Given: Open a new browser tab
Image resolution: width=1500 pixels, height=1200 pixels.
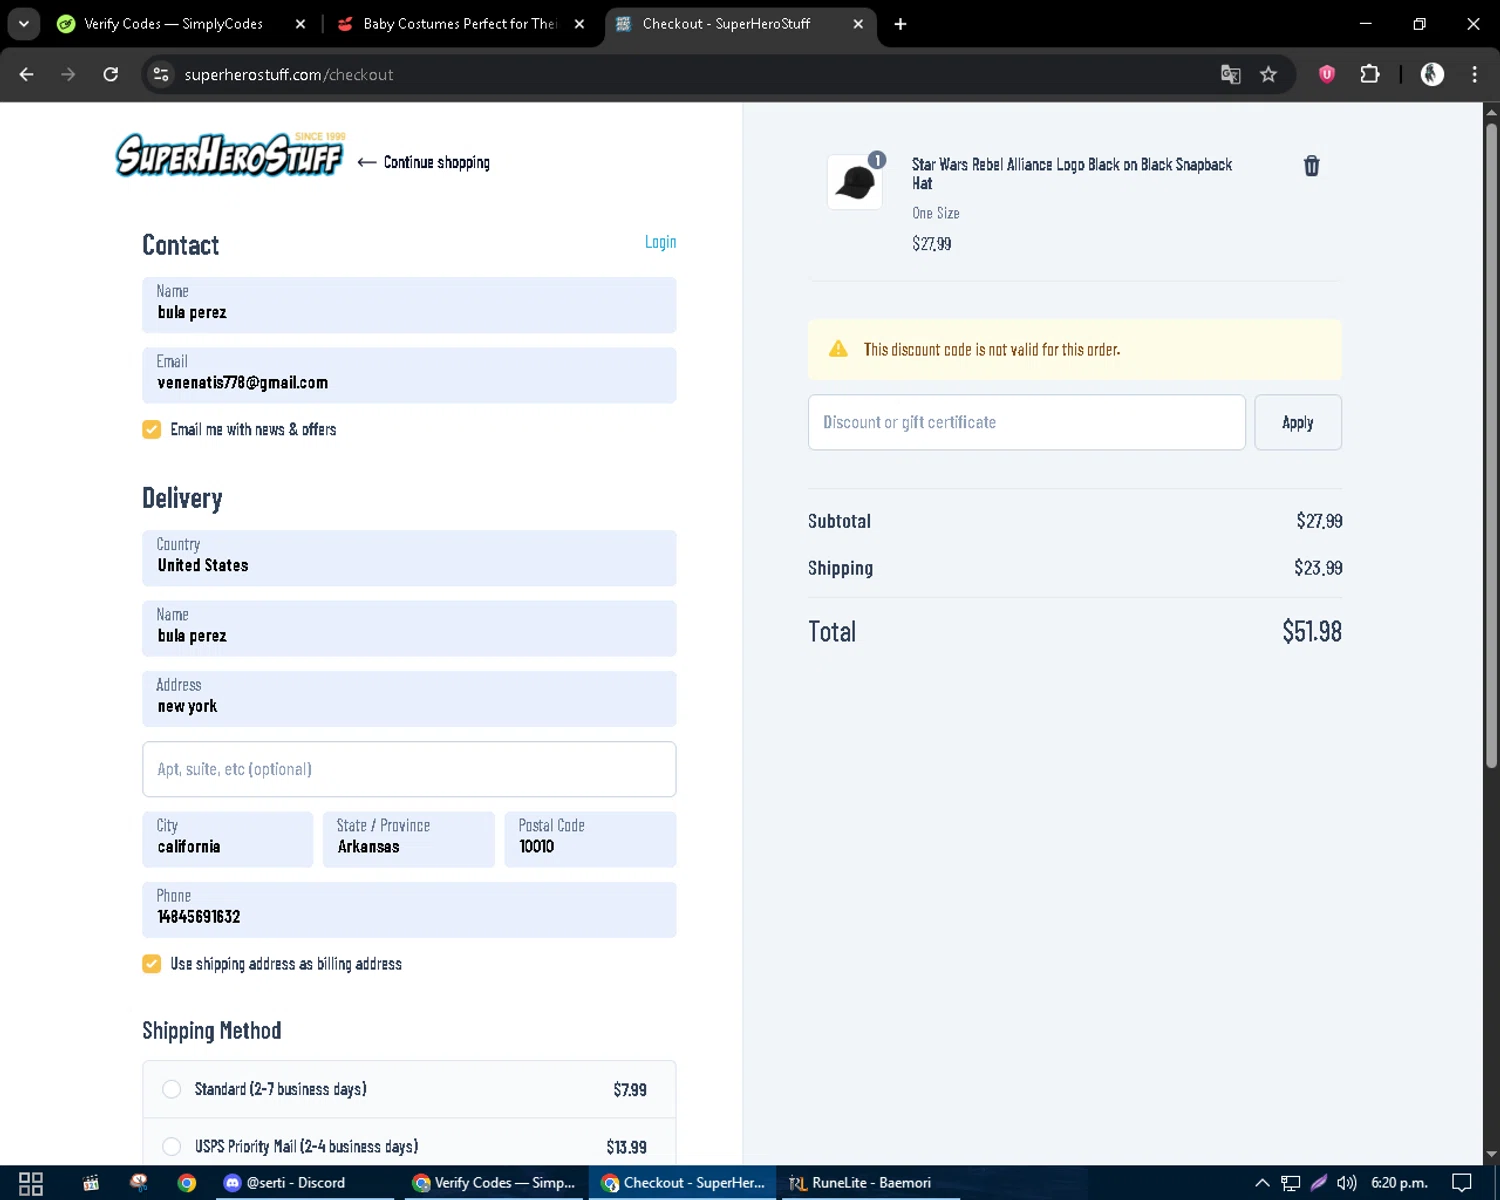Looking at the screenshot, I should 900,24.
